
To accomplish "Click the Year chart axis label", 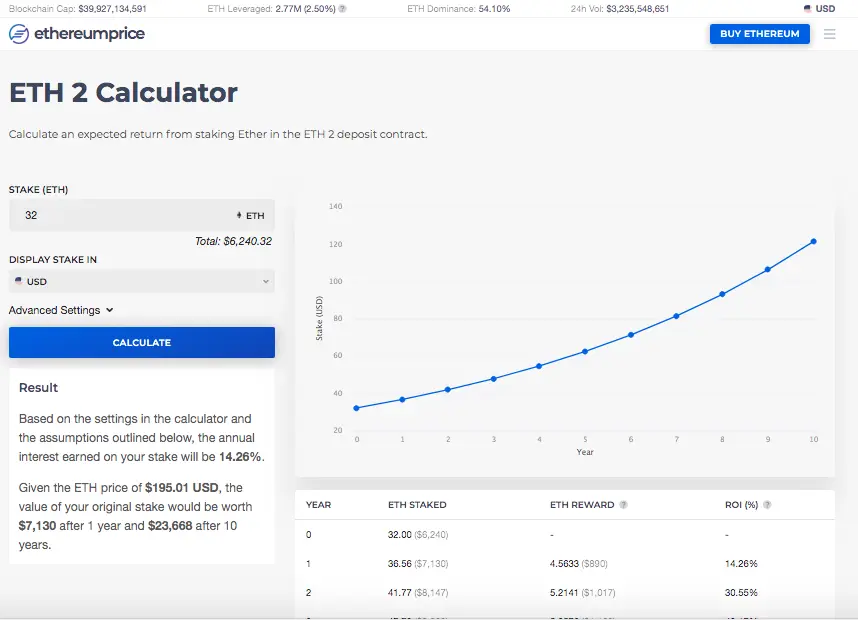I will (x=585, y=452).
